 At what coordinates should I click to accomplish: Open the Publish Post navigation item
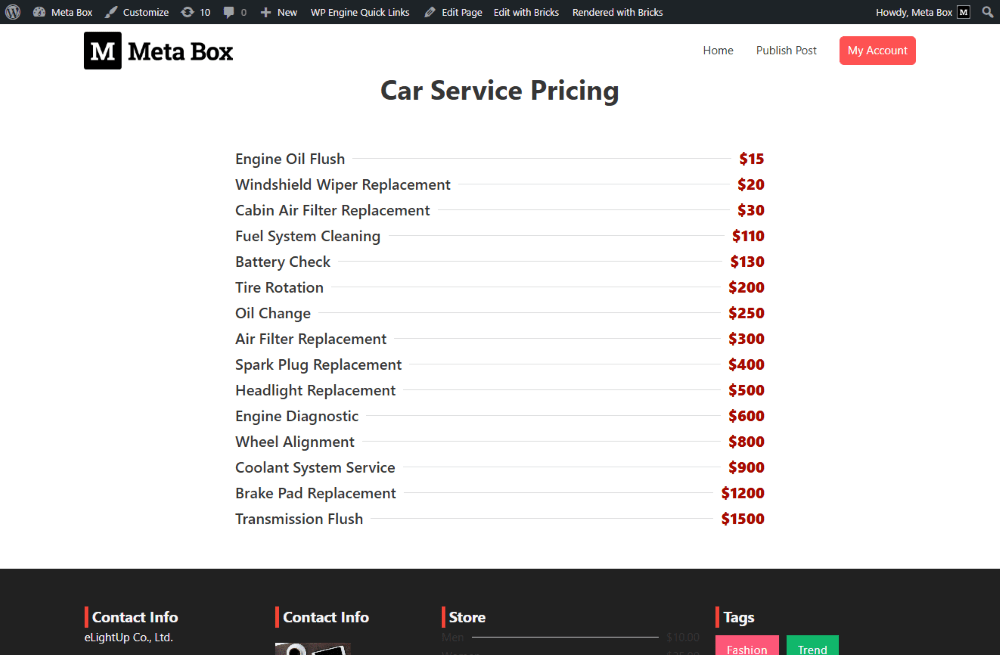786,50
